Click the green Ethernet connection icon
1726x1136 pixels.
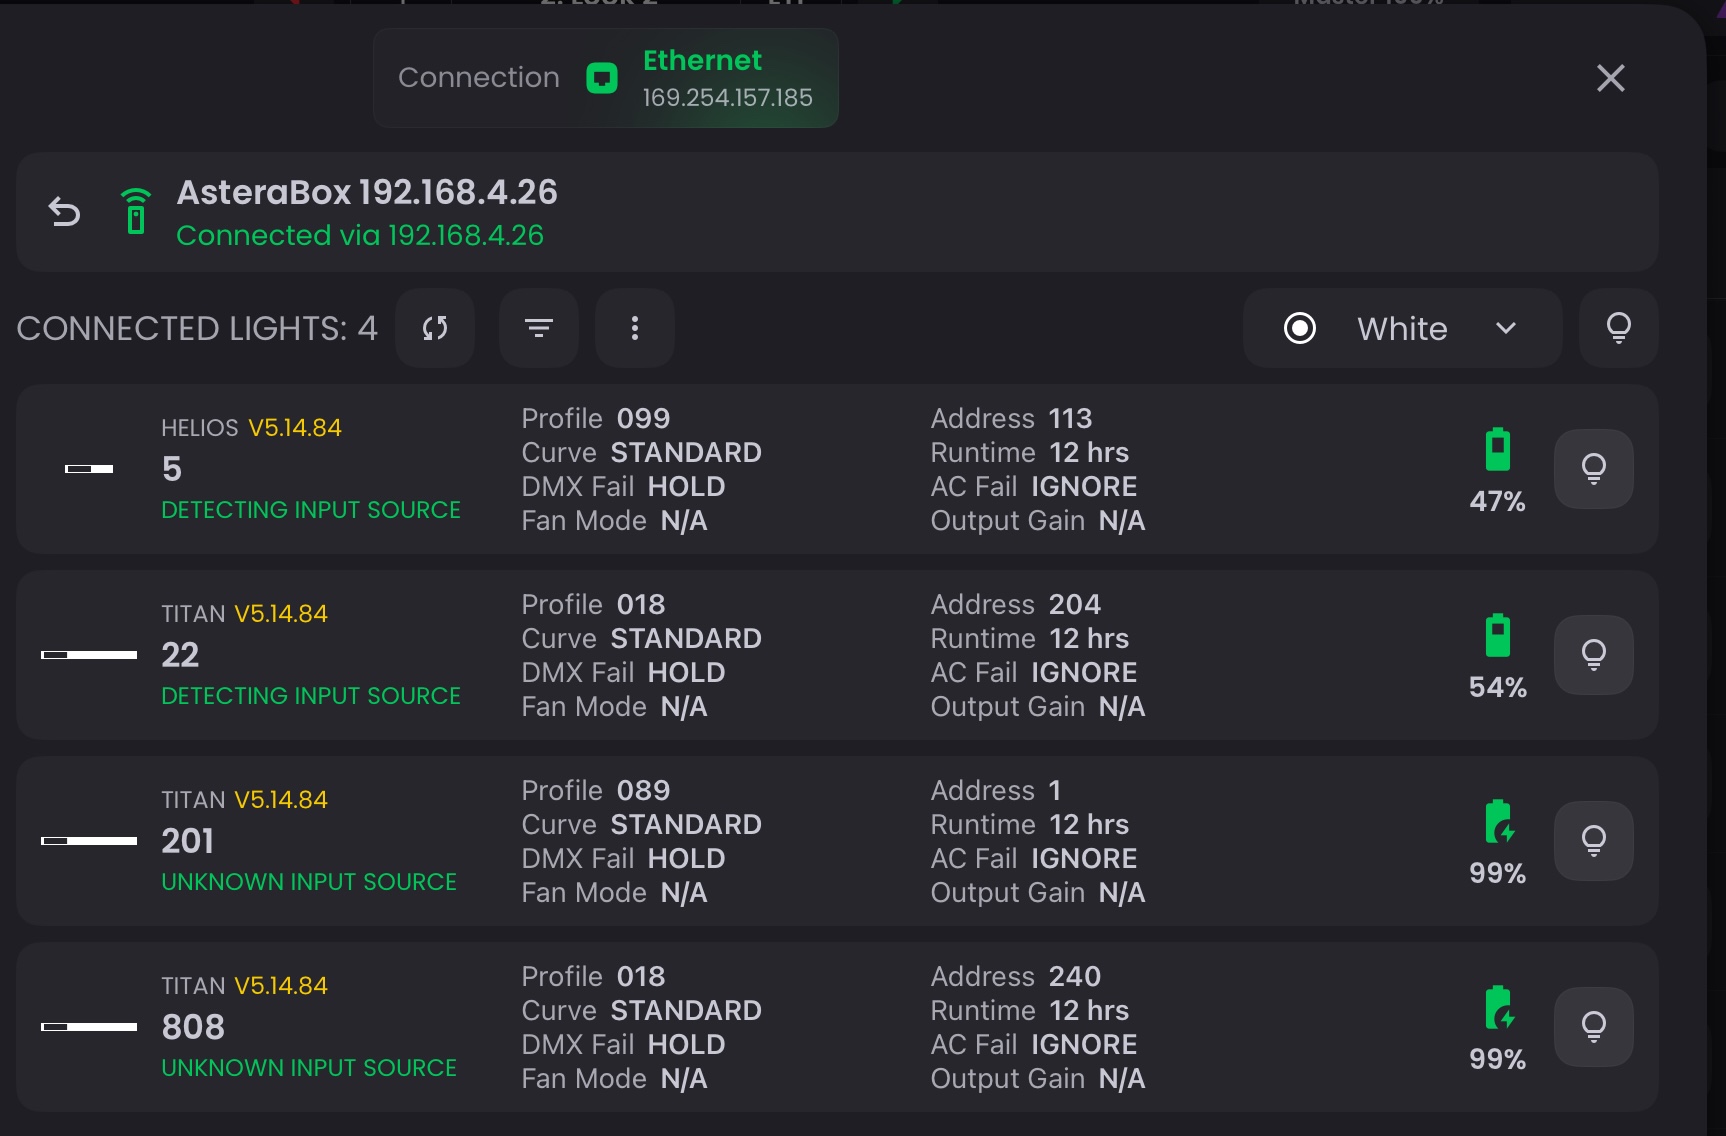tap(601, 78)
